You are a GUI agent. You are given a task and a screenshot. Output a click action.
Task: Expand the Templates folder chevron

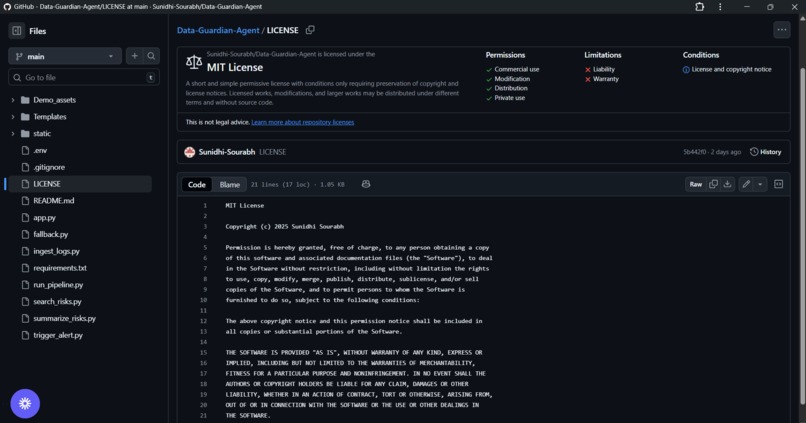[13, 117]
